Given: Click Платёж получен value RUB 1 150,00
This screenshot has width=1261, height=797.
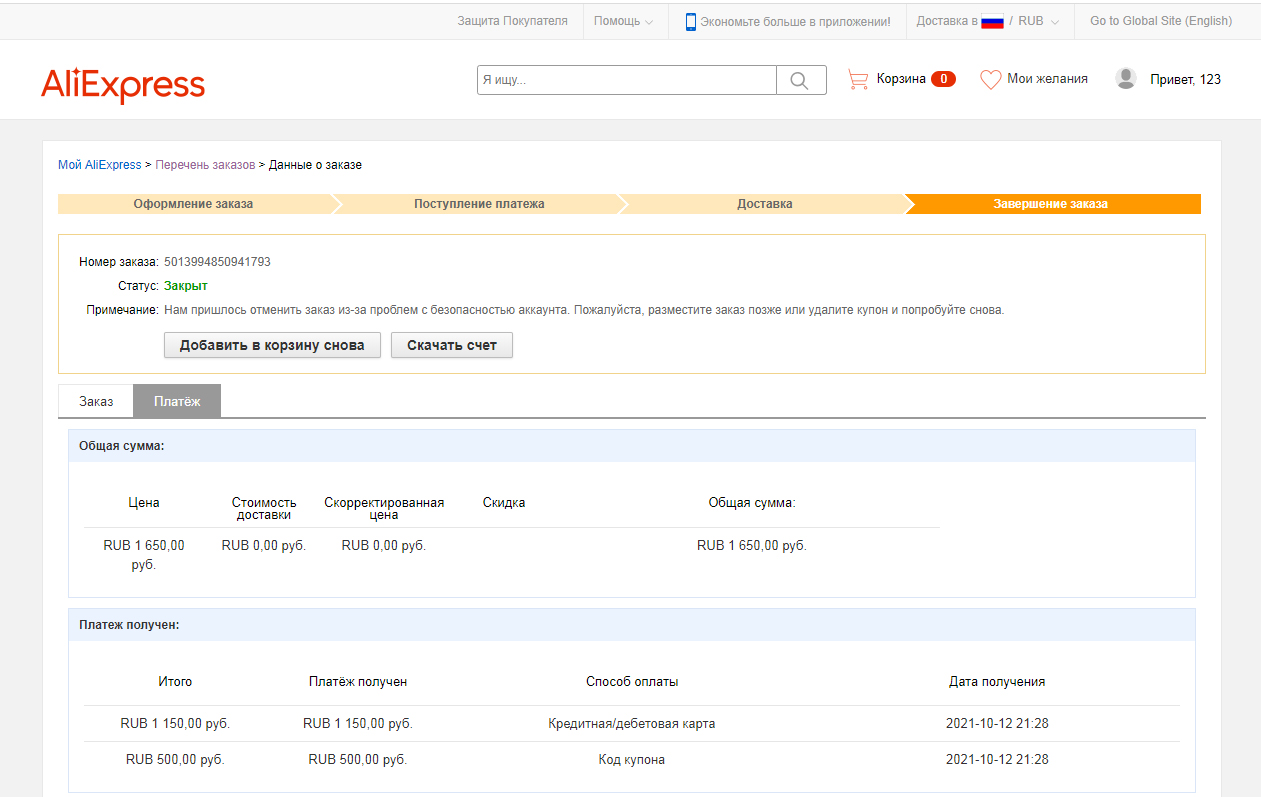Looking at the screenshot, I should pyautogui.click(x=358, y=724).
